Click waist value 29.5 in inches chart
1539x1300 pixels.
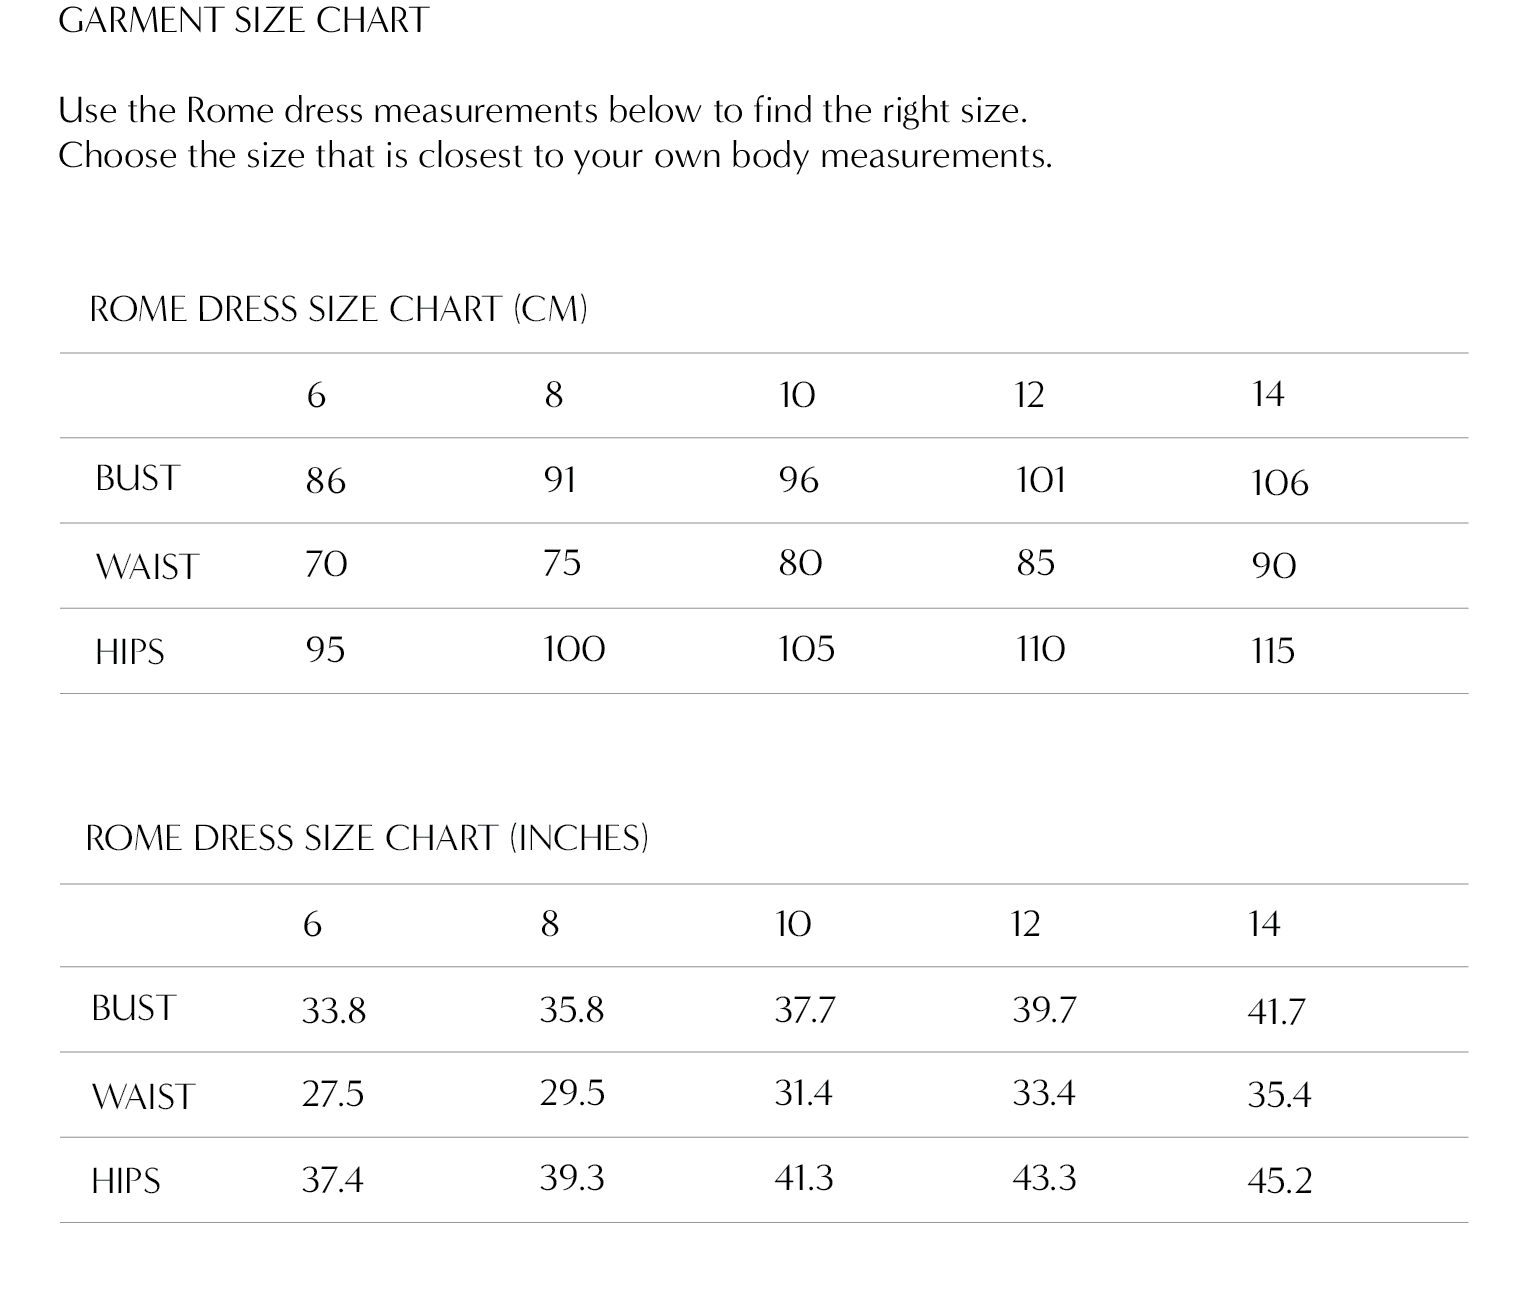click(572, 1093)
